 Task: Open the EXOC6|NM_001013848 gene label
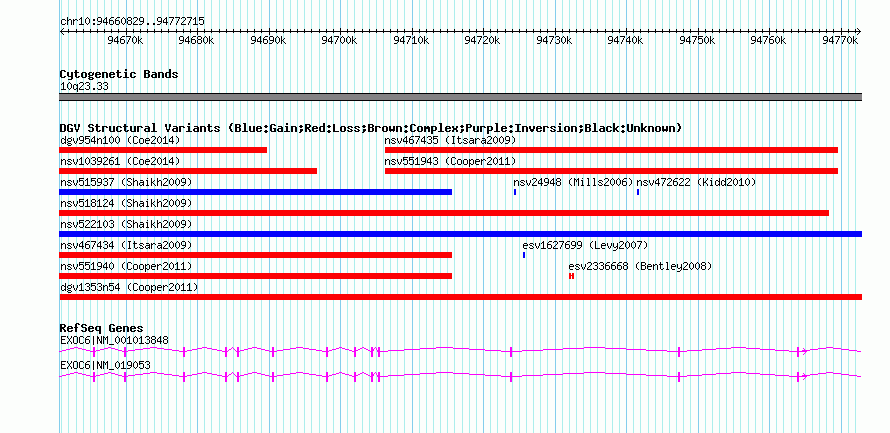coord(114,340)
